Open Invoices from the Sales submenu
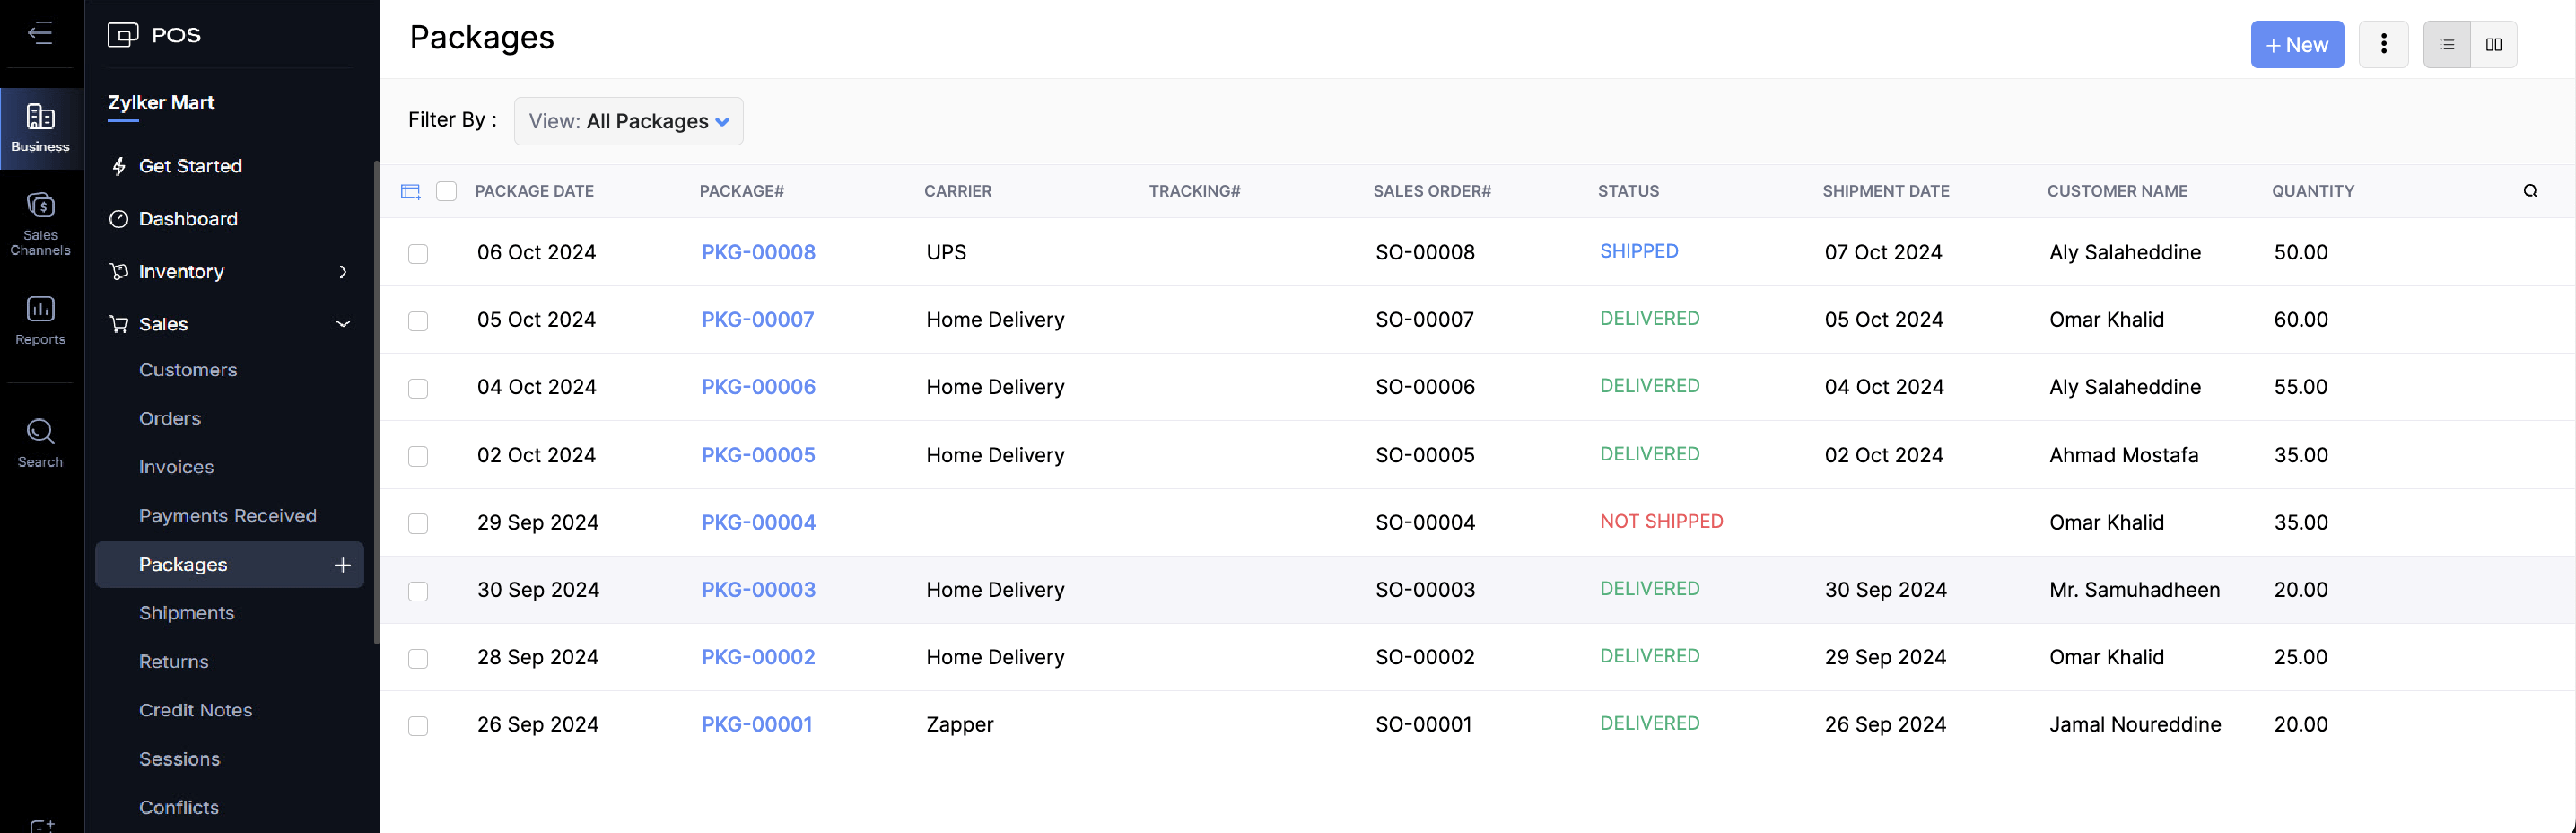 pos(176,467)
